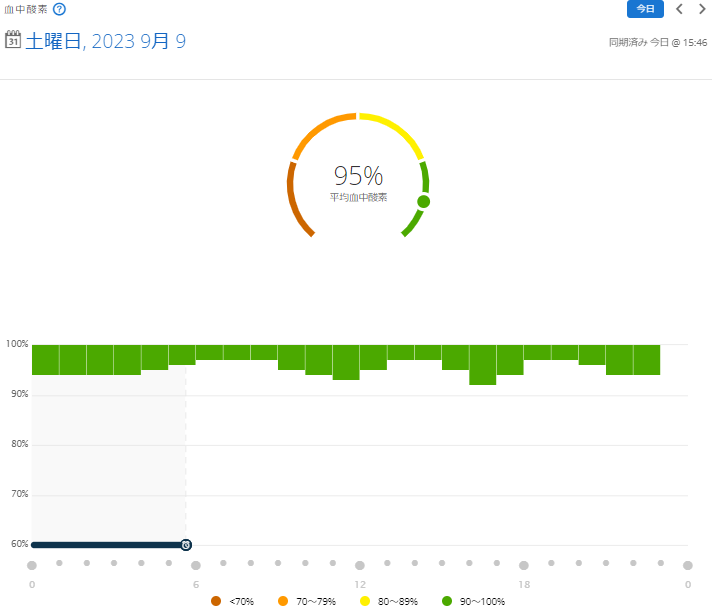The width and height of the screenshot is (712, 613).
Task: Open the calendar date picker icon
Action: coord(13,40)
